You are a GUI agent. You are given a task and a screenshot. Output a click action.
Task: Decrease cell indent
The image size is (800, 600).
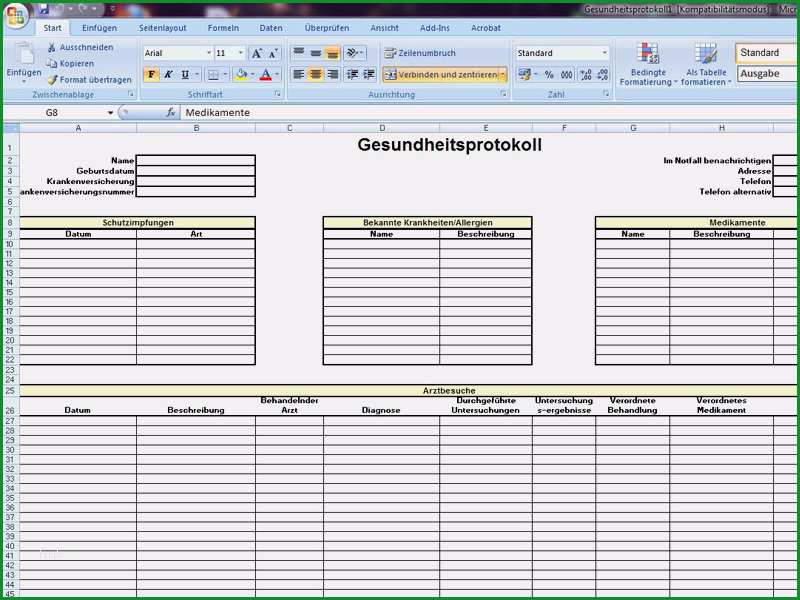click(352, 74)
